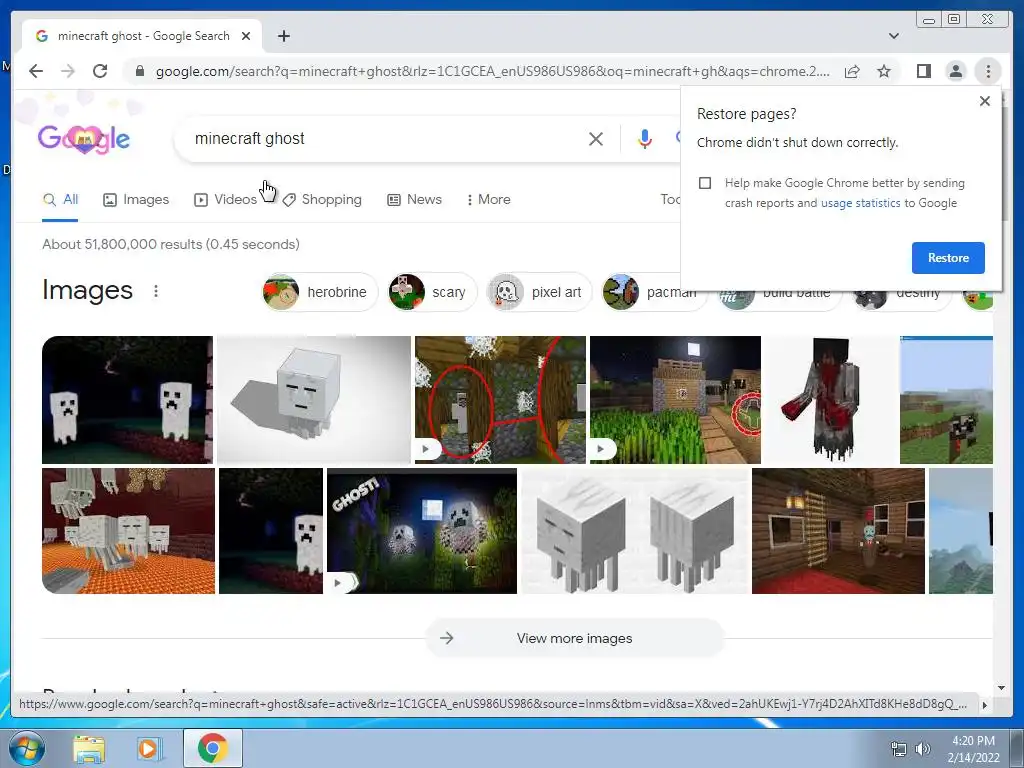Open Images section options menu
Screen dimensions: 1024x768
[155, 291]
